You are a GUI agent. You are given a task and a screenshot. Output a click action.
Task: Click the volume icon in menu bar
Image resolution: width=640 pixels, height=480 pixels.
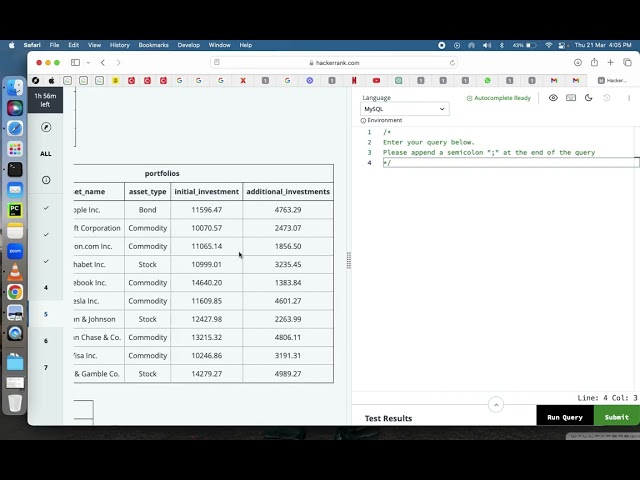click(487, 45)
